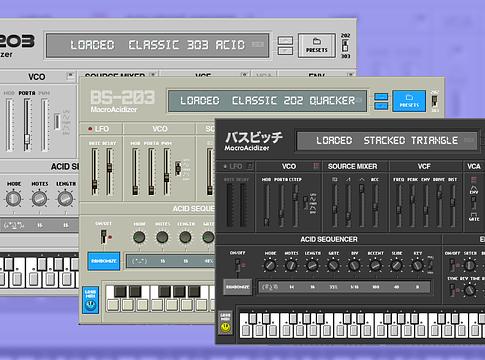Click upper blue button left of BS-203 Presets
Screen dimensions: 485x360
(381, 97)
